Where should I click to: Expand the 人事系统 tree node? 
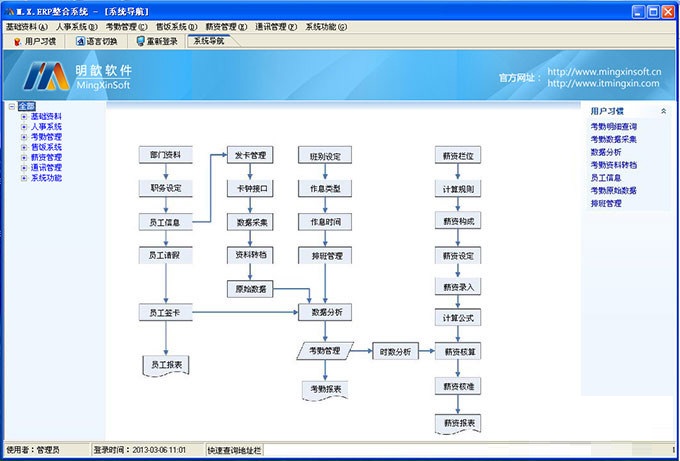[24, 127]
